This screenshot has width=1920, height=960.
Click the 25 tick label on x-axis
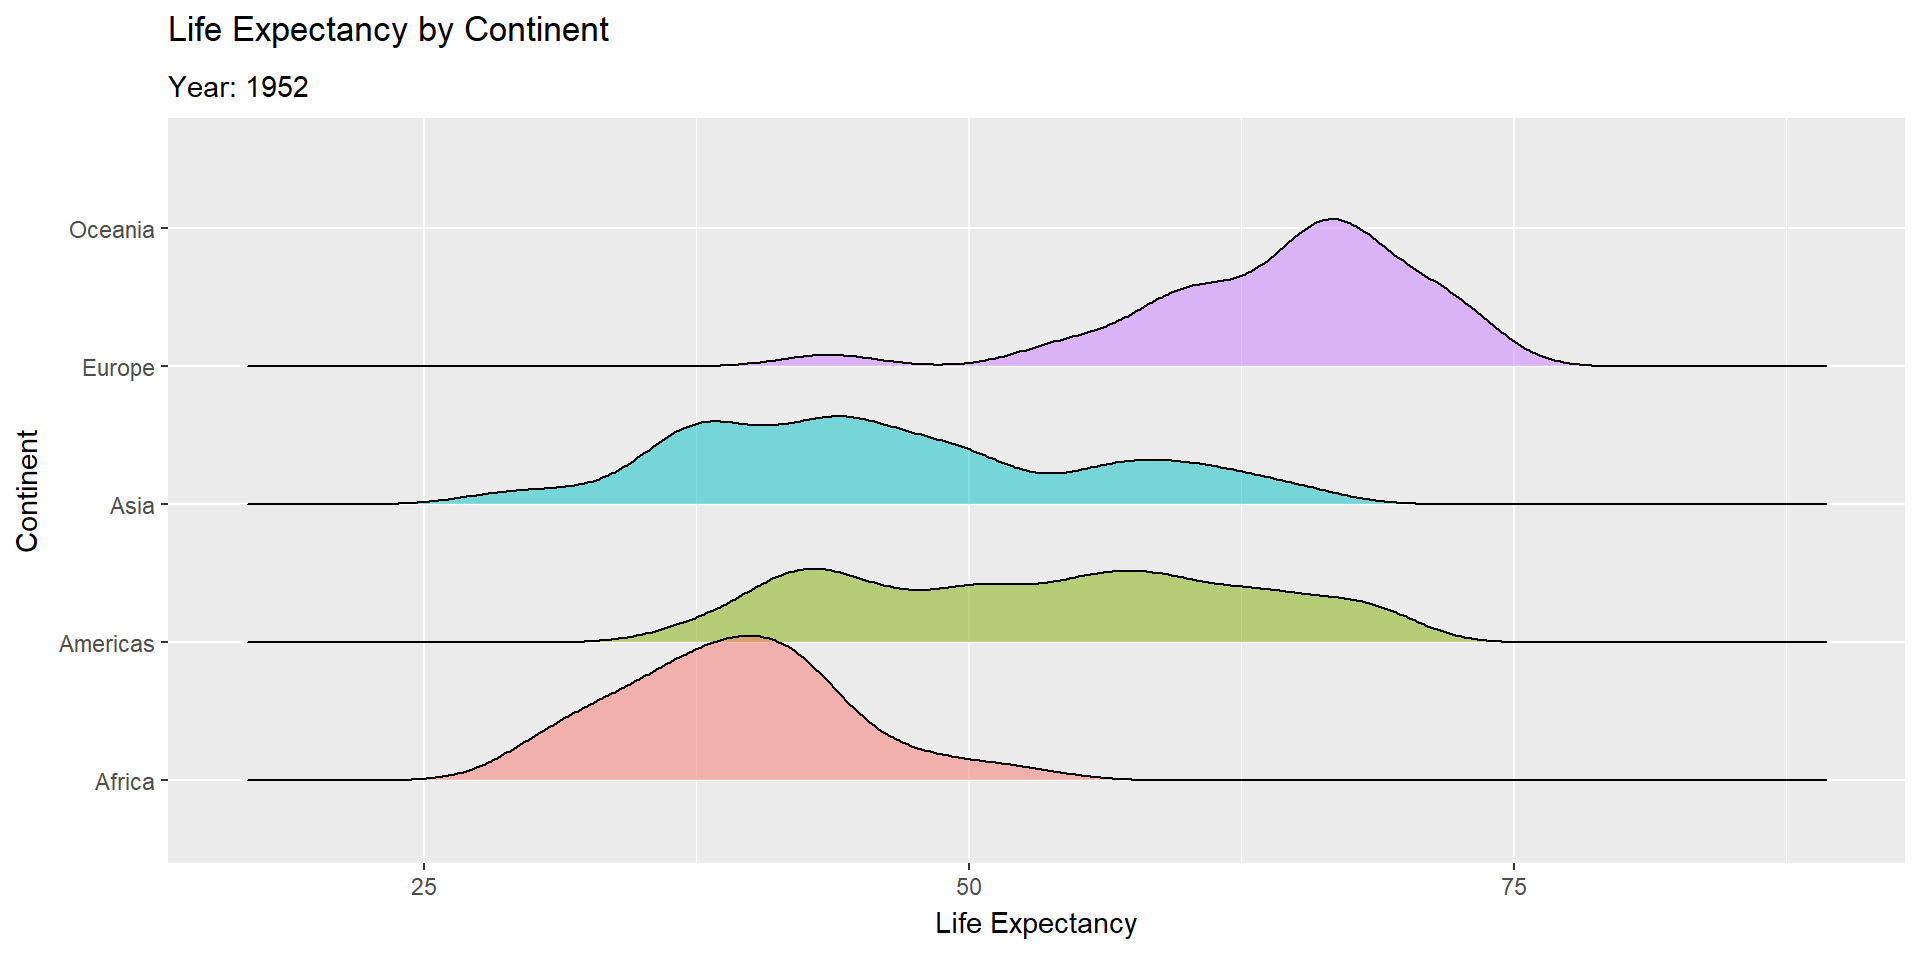point(424,887)
